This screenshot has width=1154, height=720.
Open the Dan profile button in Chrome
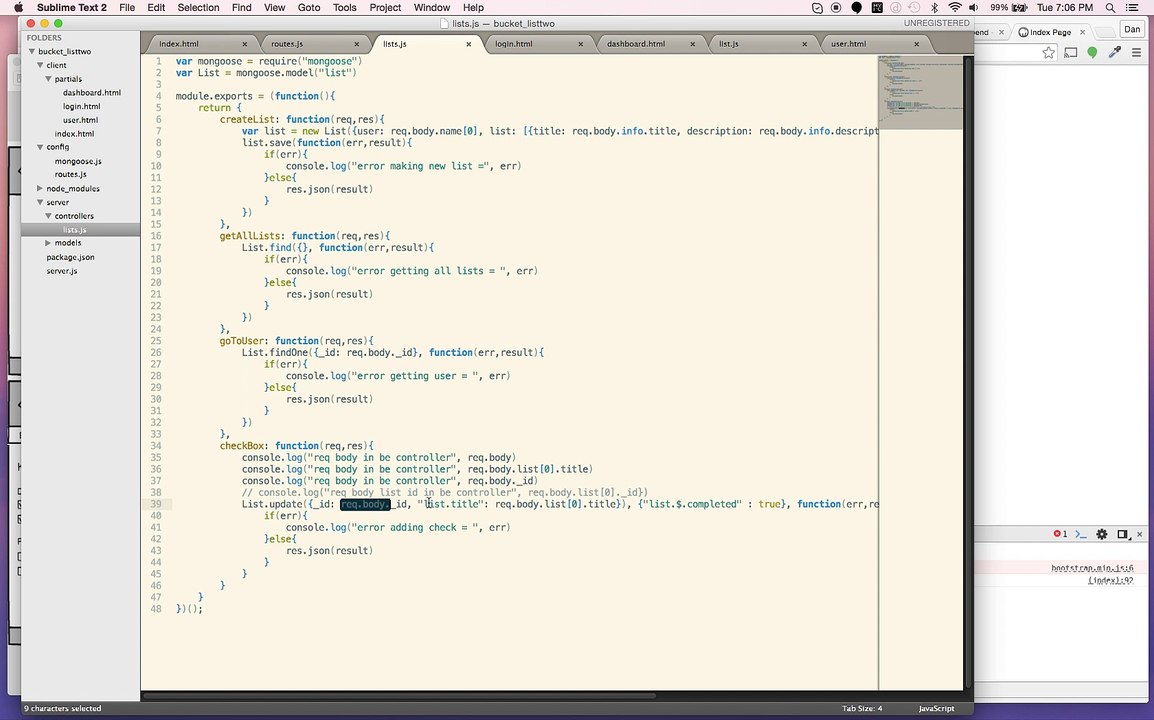tap(1132, 29)
